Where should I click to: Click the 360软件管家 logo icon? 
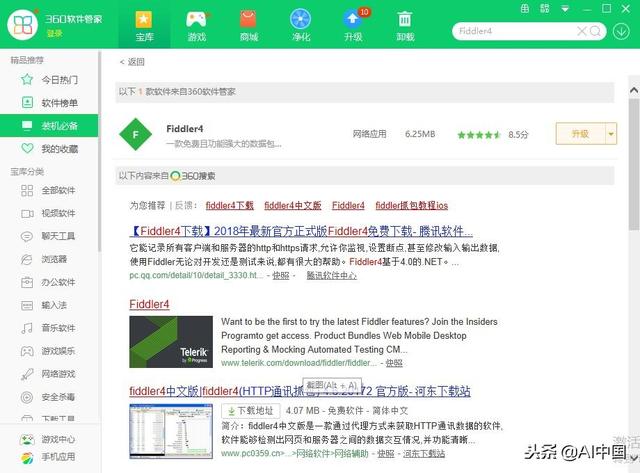[x=22, y=24]
